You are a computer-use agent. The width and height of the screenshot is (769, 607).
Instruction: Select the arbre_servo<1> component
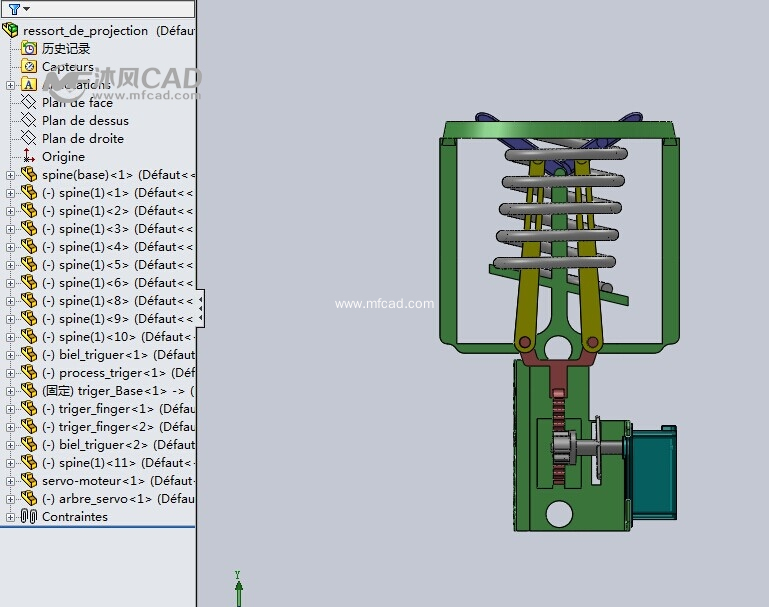pyautogui.click(x=118, y=499)
